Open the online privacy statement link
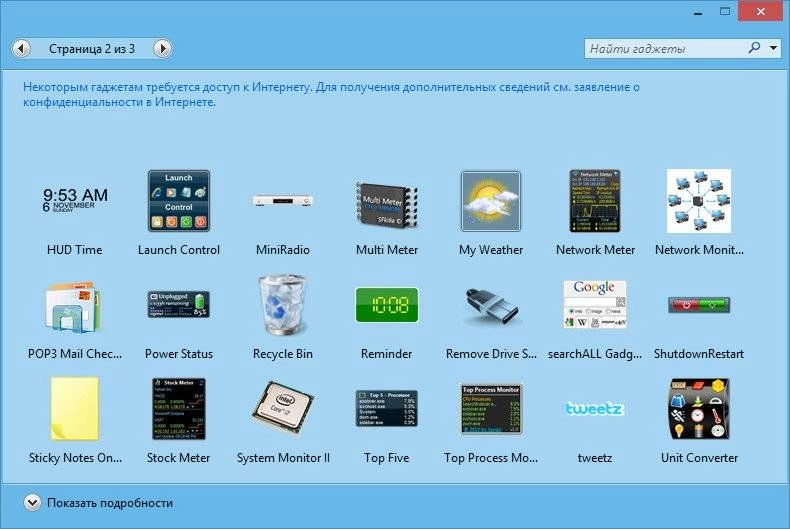 pos(331,94)
